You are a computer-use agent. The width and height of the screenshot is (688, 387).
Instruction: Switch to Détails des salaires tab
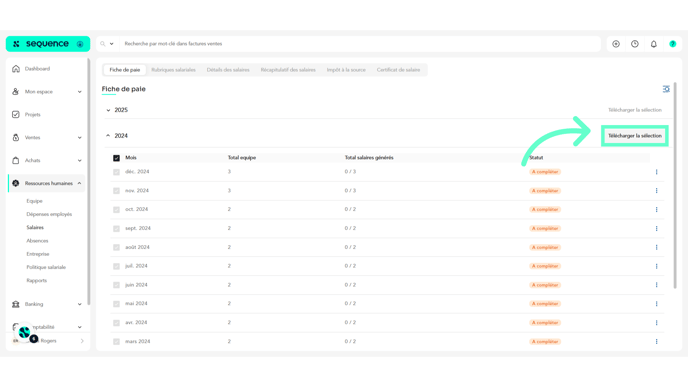point(228,70)
